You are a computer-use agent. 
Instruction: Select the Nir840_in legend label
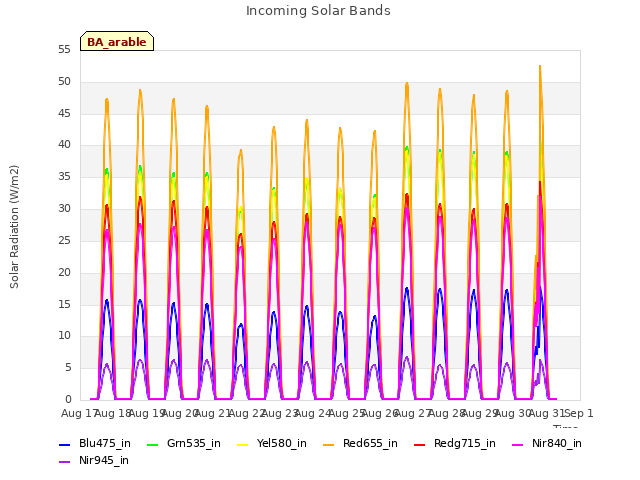tap(557, 444)
